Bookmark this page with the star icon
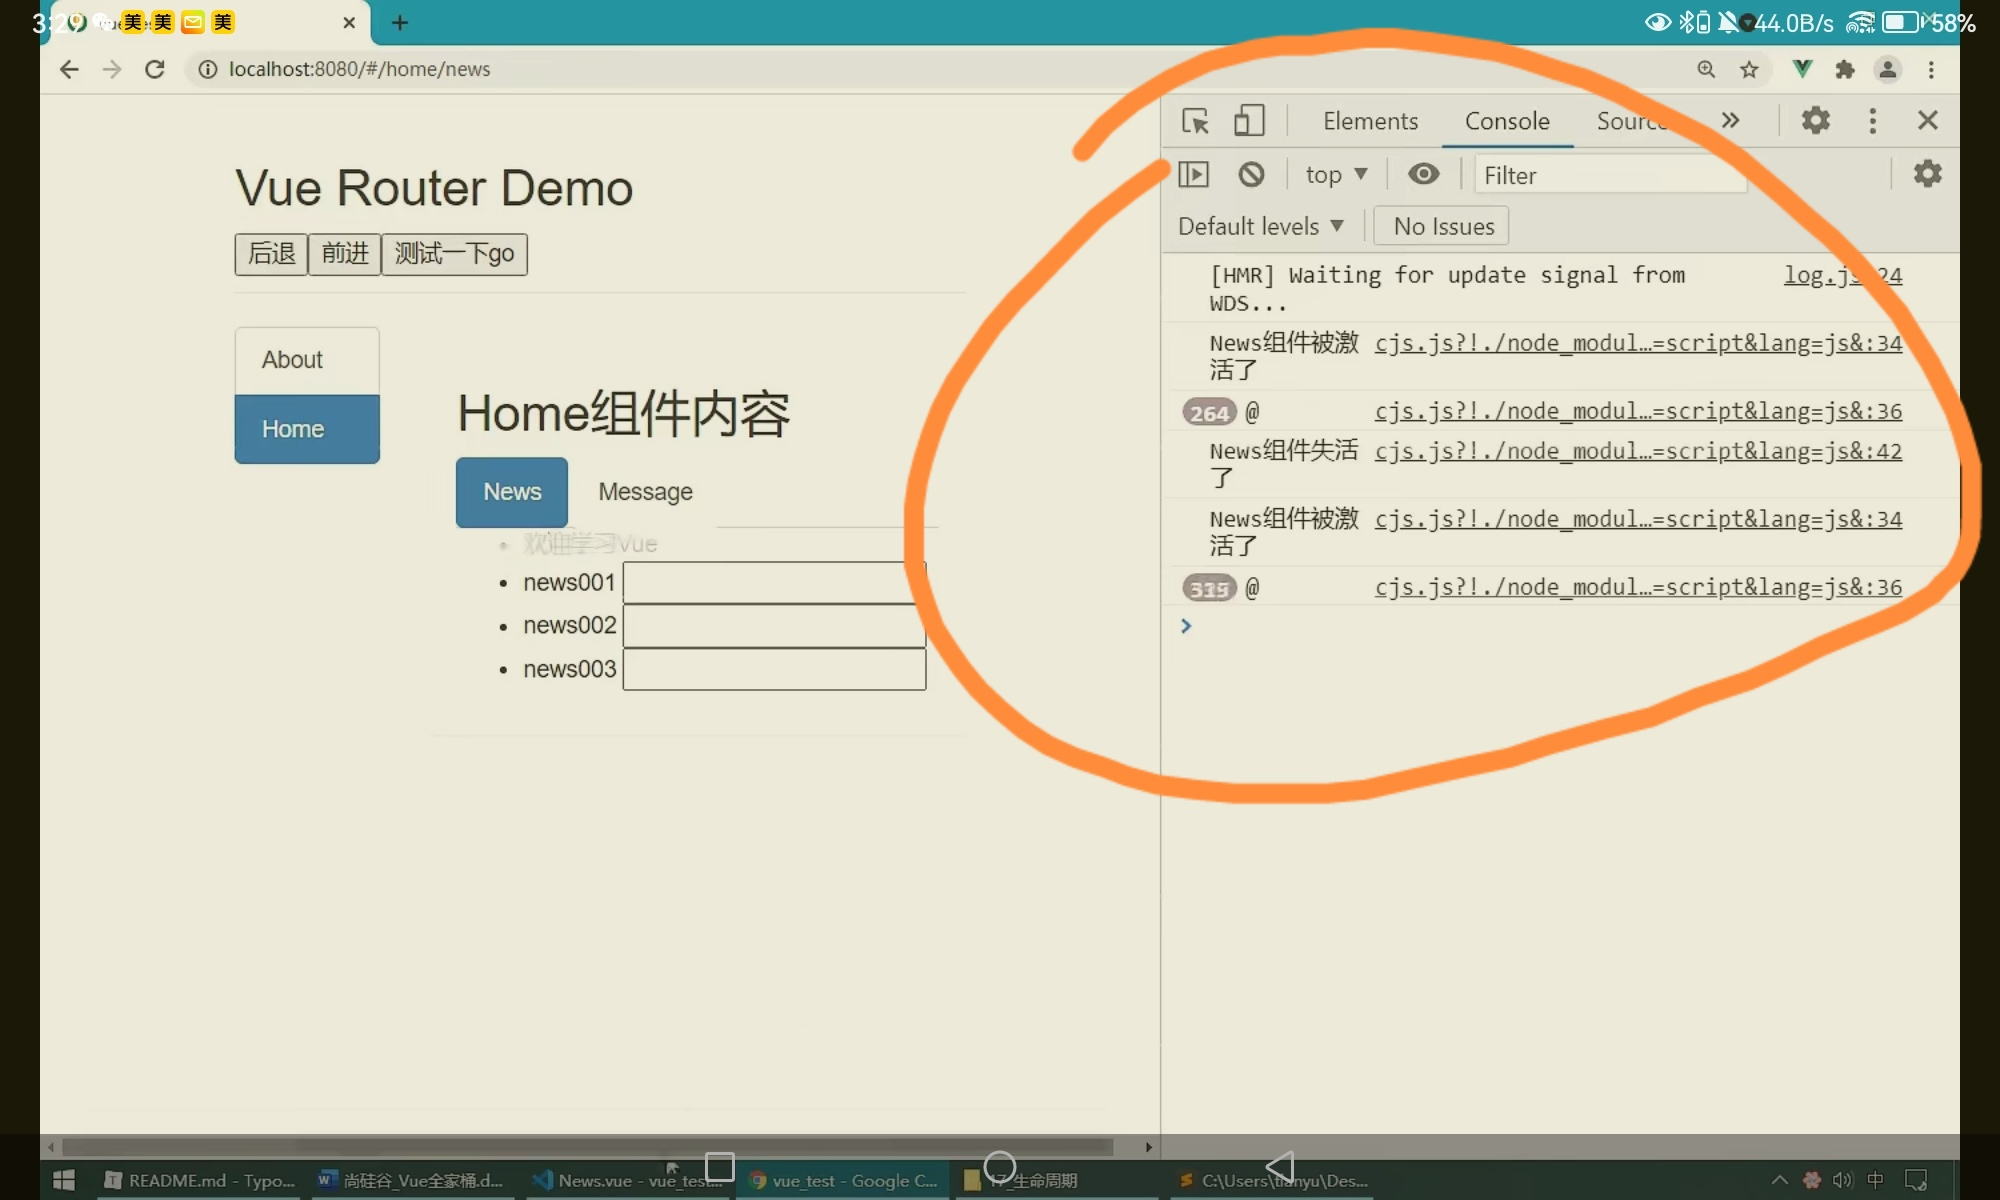The height and width of the screenshot is (1200, 2000). point(1749,69)
